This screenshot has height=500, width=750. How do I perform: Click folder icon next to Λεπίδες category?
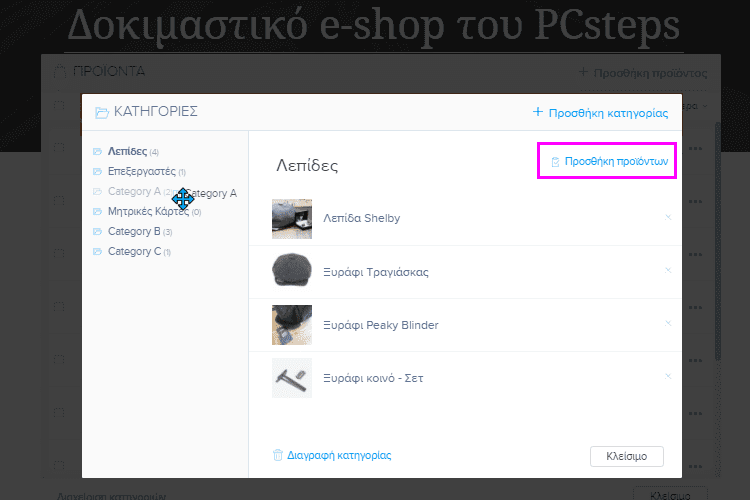[98, 152]
